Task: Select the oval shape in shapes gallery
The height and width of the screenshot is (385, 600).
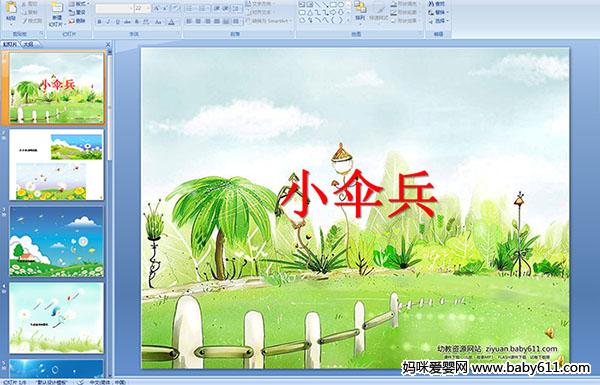Action: point(341,5)
